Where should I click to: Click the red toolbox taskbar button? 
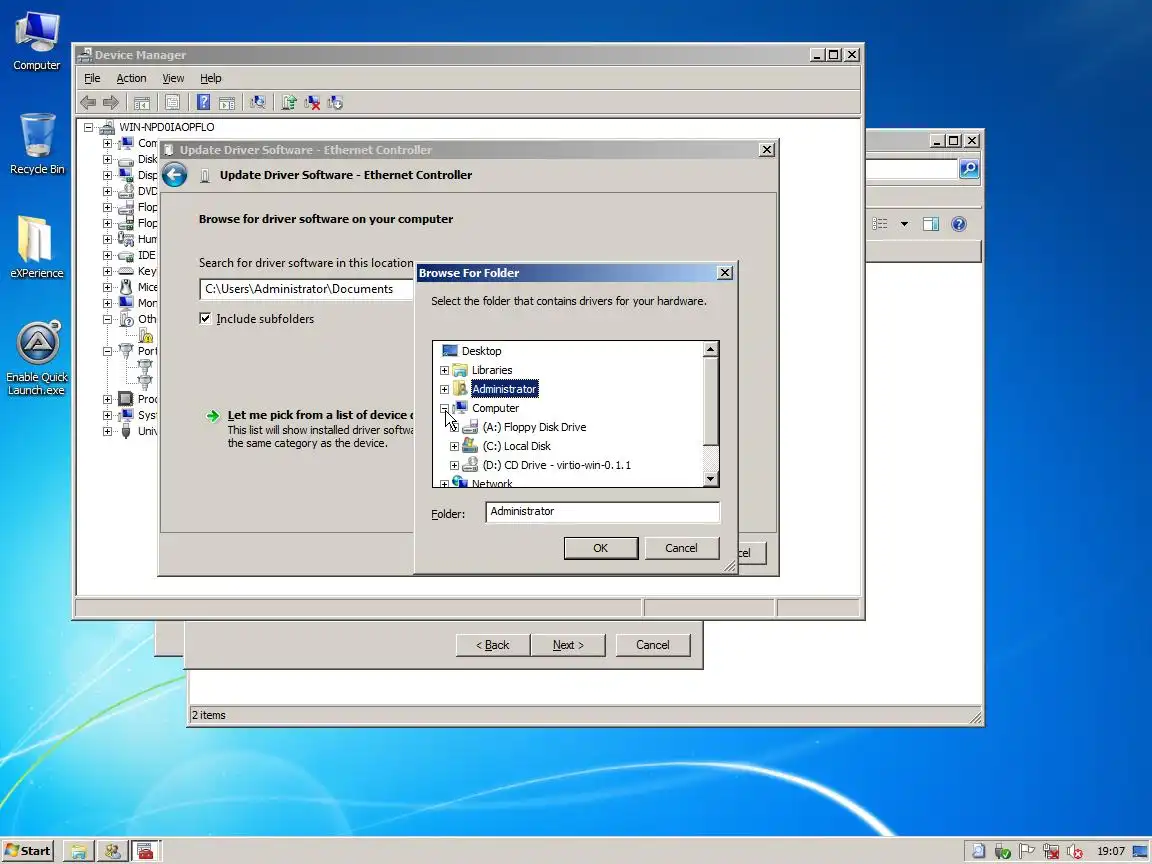pos(145,851)
